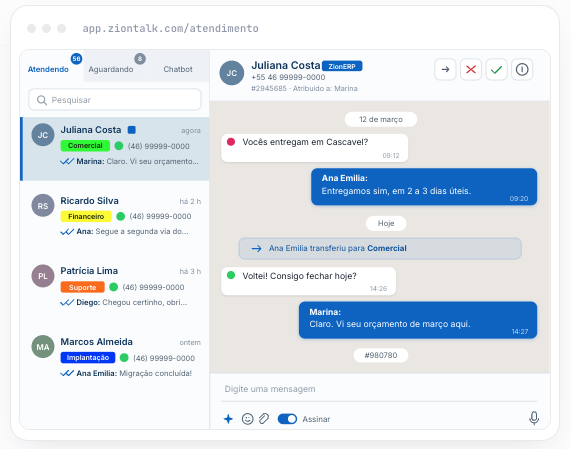Click the red X close ticket button

(x=470, y=69)
